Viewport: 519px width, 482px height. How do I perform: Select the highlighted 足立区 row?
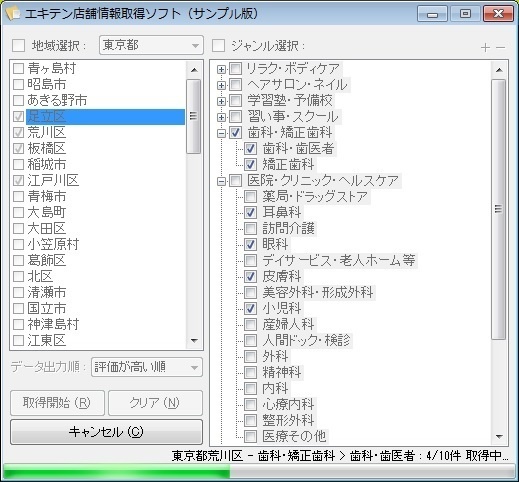point(105,117)
